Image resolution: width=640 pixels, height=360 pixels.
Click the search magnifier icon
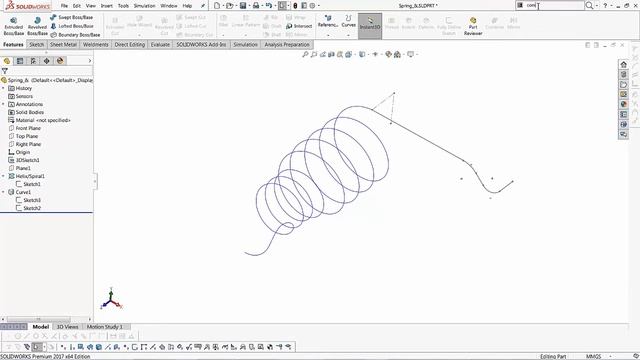589,6
